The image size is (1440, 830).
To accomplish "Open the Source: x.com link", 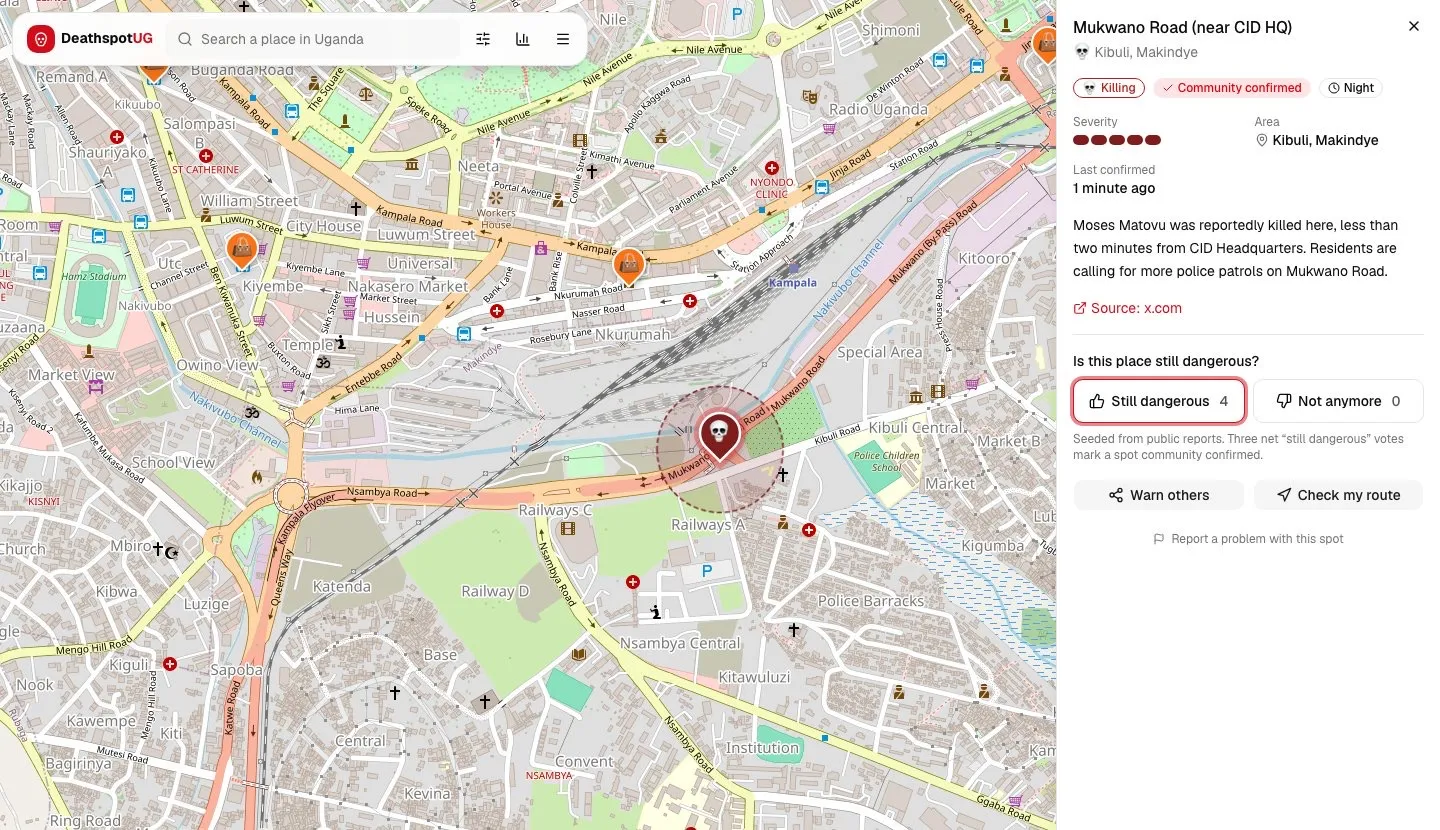I will (x=1128, y=308).
